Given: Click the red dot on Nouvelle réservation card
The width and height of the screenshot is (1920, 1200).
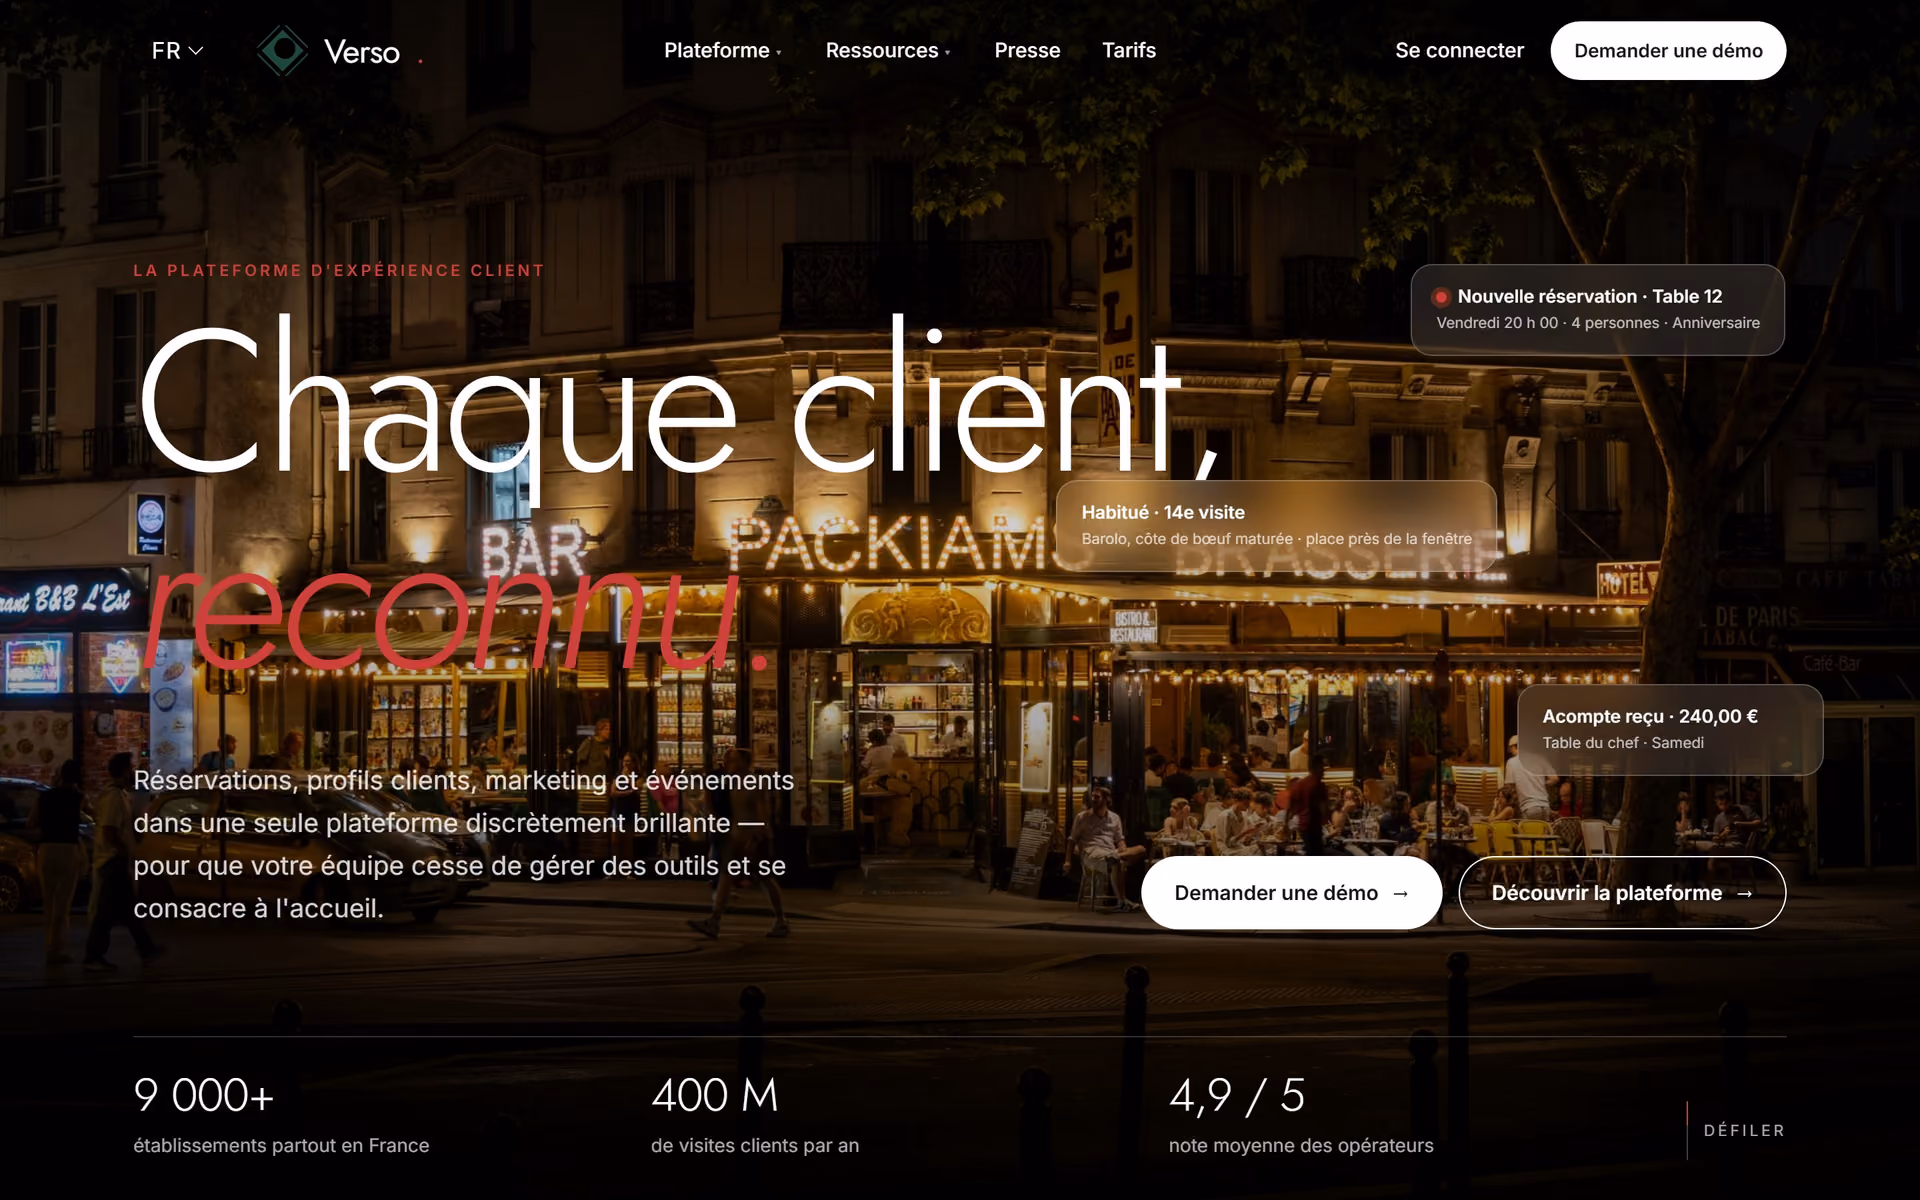Looking at the screenshot, I should click(1441, 297).
